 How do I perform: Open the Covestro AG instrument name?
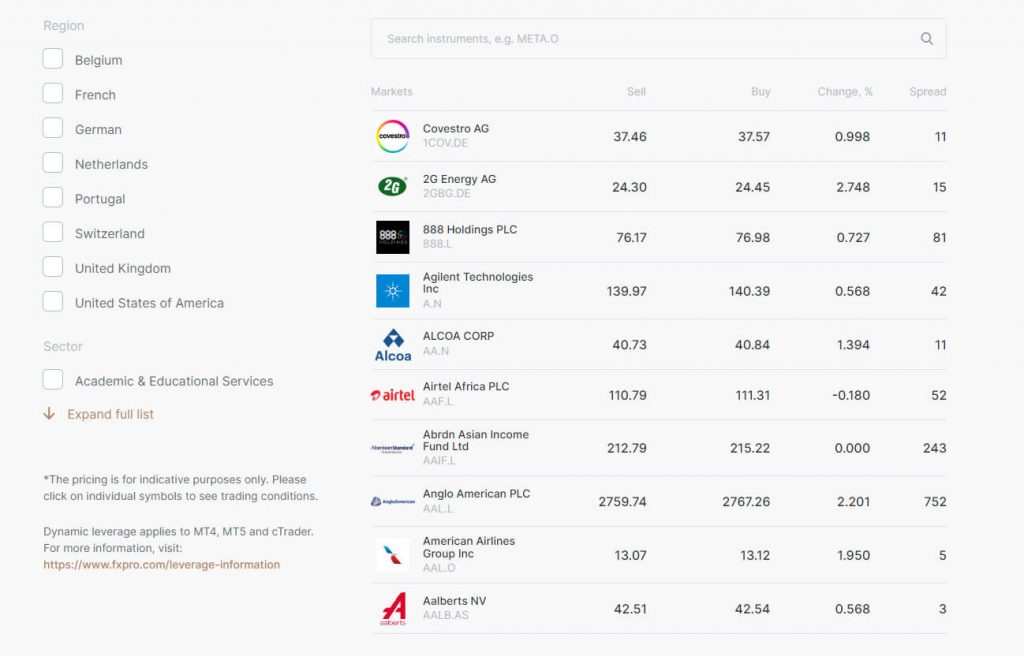point(456,129)
